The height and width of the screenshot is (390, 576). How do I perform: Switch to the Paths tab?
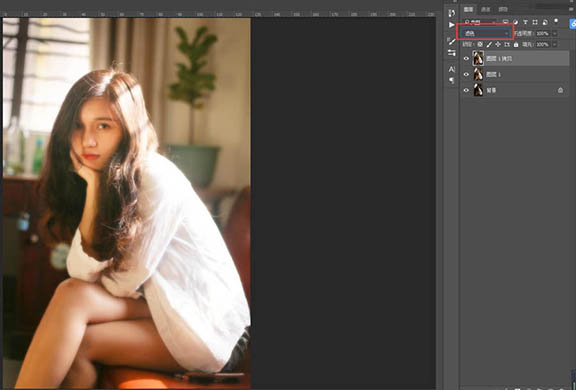click(x=503, y=9)
